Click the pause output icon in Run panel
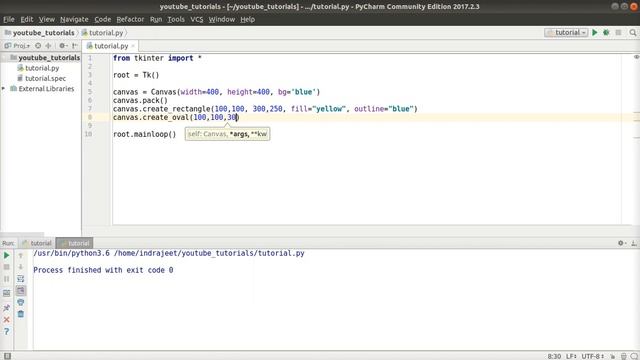This screenshot has height=360, width=640. pos(7,279)
